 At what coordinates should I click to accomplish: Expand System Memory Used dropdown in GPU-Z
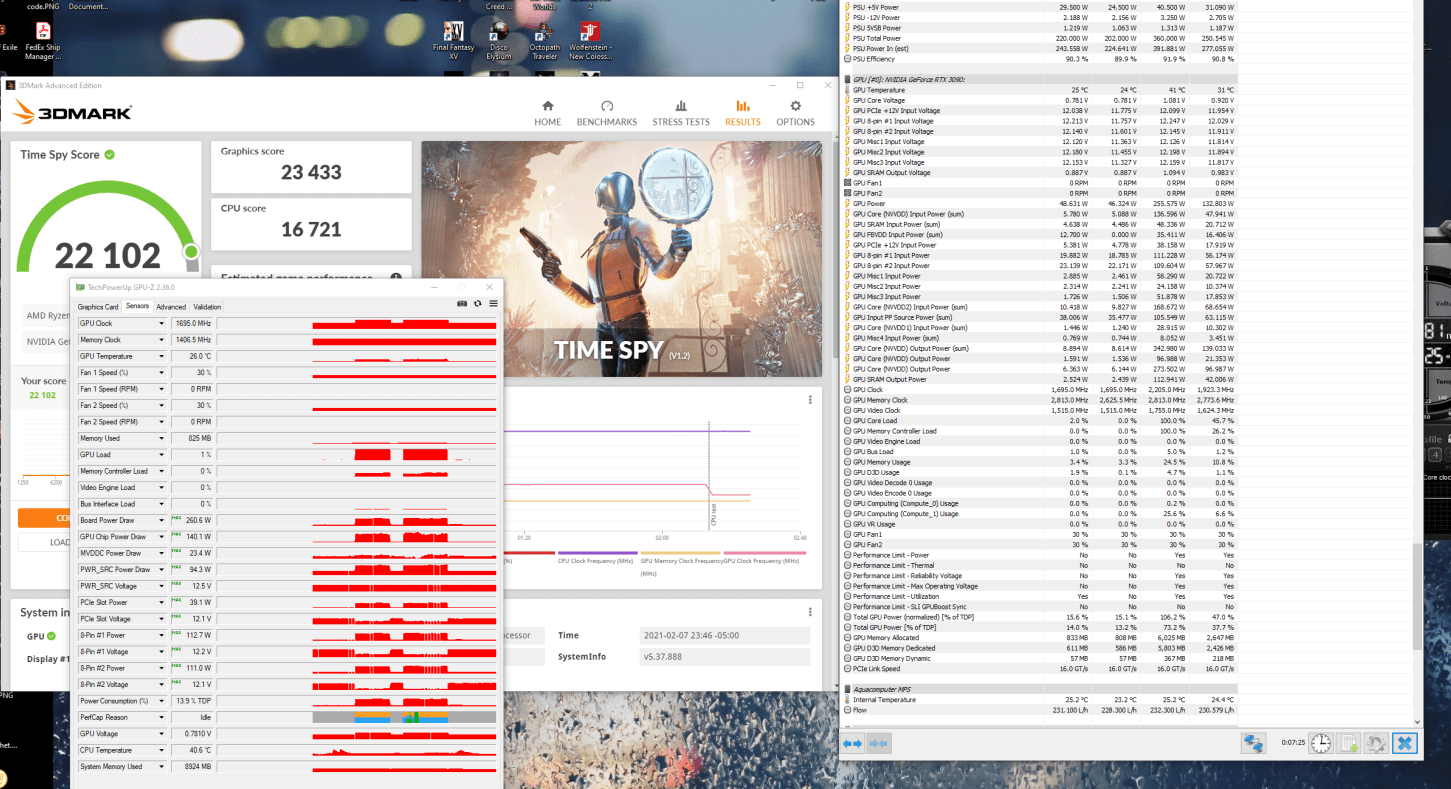(161, 767)
